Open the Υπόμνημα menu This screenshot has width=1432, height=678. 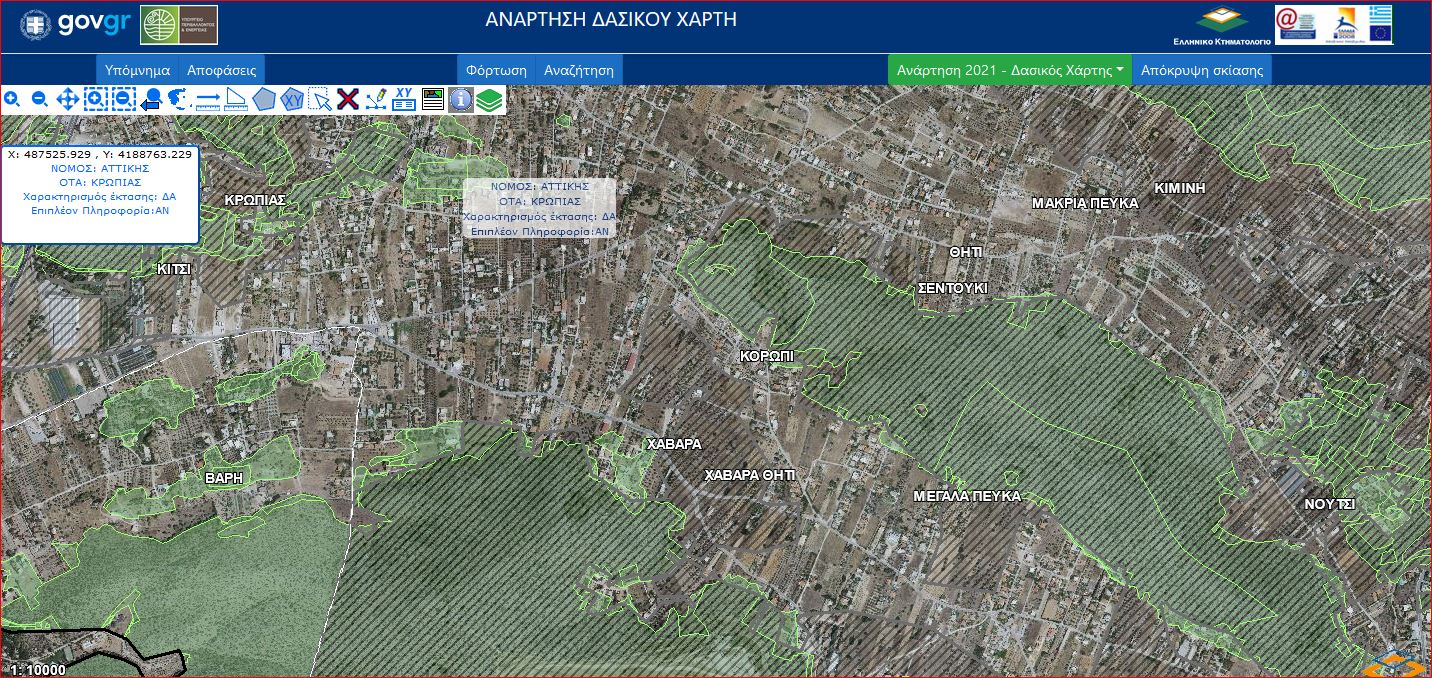139,69
